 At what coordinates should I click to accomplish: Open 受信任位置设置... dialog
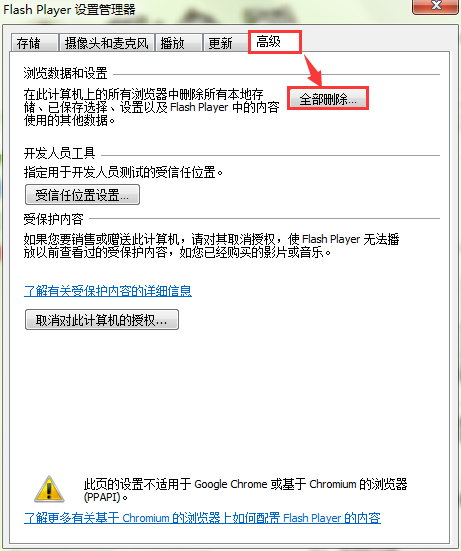point(82,195)
